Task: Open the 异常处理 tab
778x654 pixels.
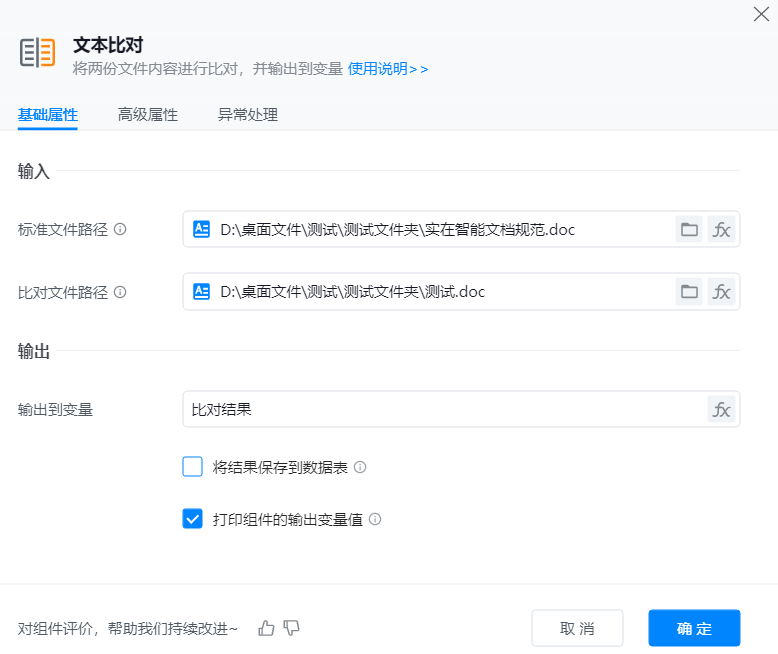Action: coord(247,115)
